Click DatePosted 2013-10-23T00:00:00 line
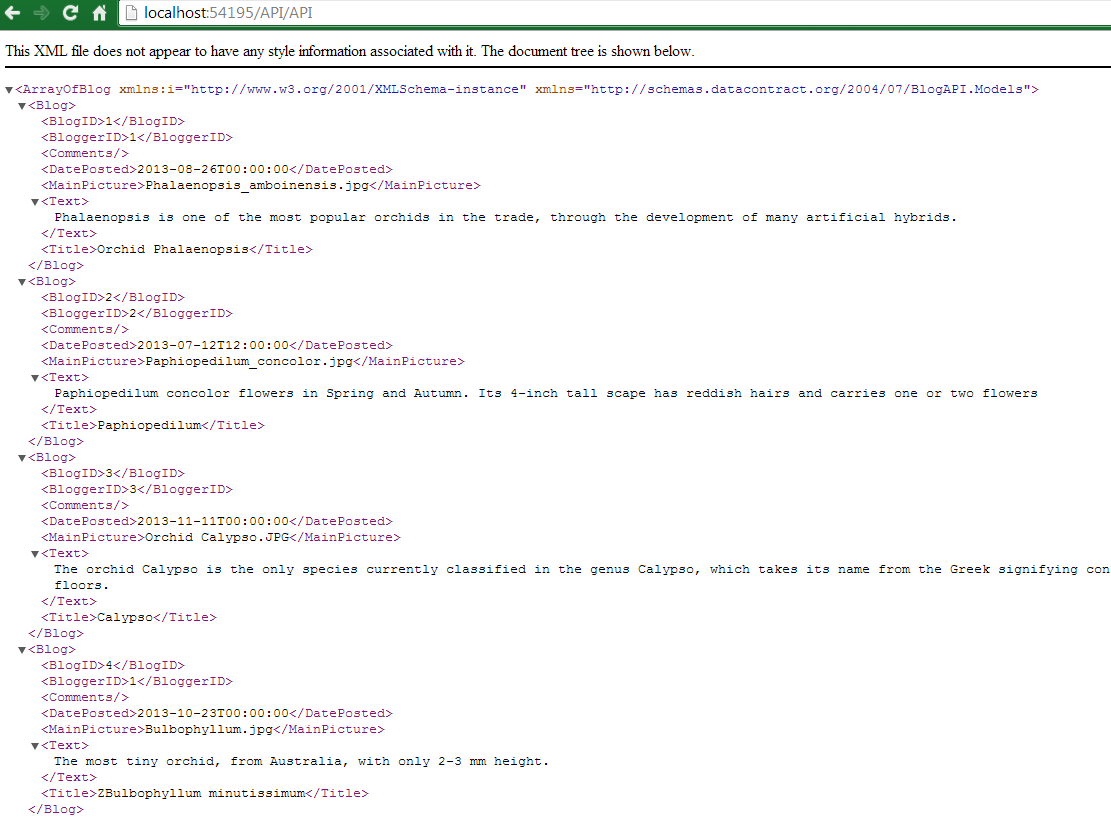This screenshot has width=1111, height=817. [x=217, y=714]
